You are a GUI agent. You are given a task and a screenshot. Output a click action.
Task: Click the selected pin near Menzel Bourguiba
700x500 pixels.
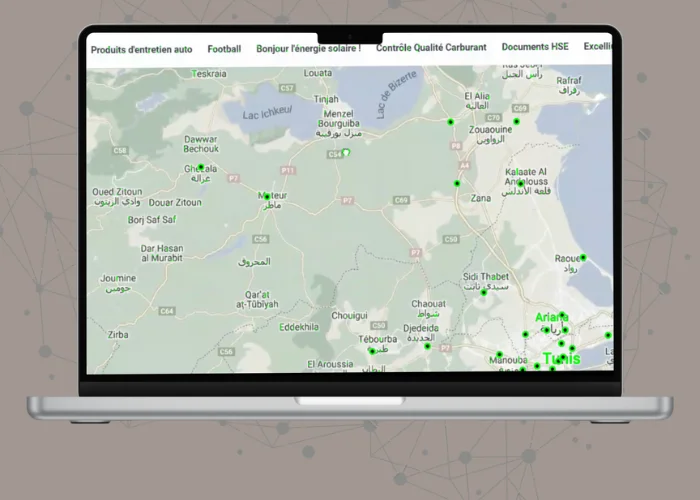[346, 153]
